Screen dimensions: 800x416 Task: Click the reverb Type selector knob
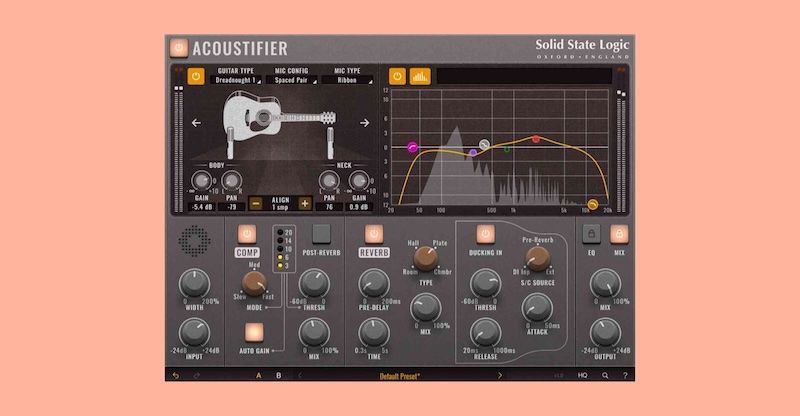click(426, 258)
